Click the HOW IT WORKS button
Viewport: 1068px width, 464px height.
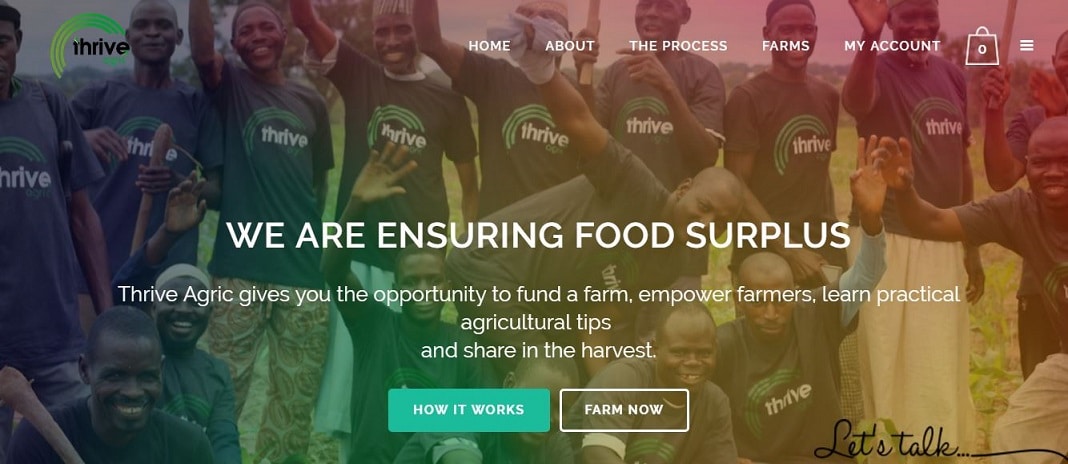[469, 410]
